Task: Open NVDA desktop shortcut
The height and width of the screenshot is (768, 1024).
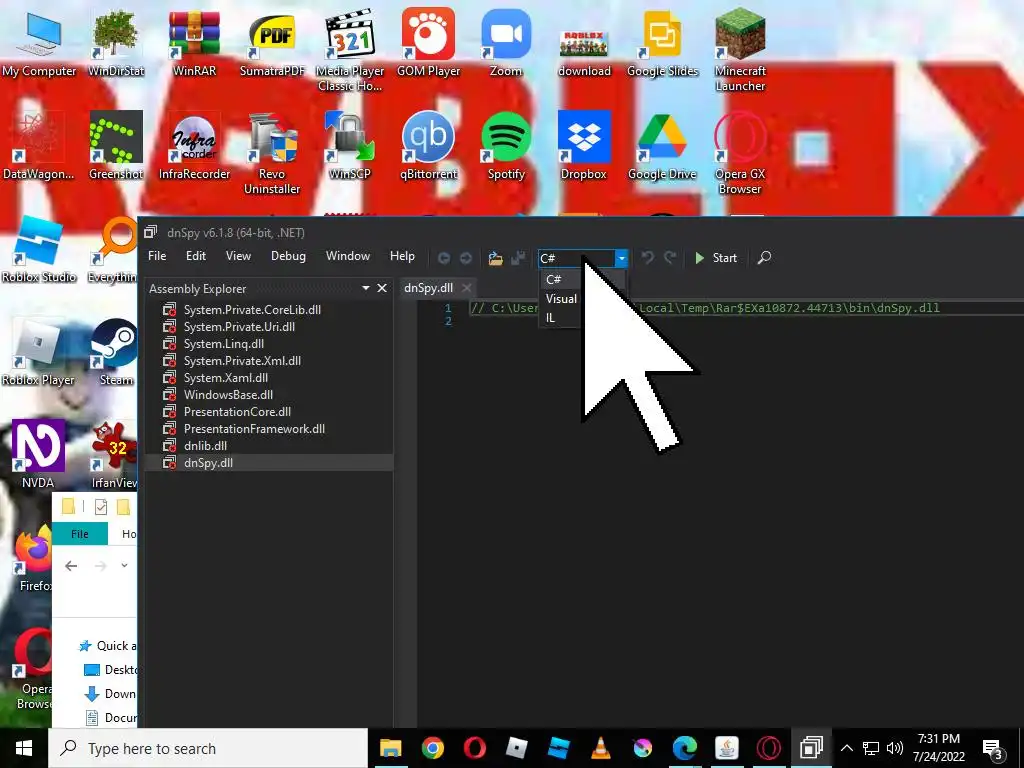Action: point(38,454)
